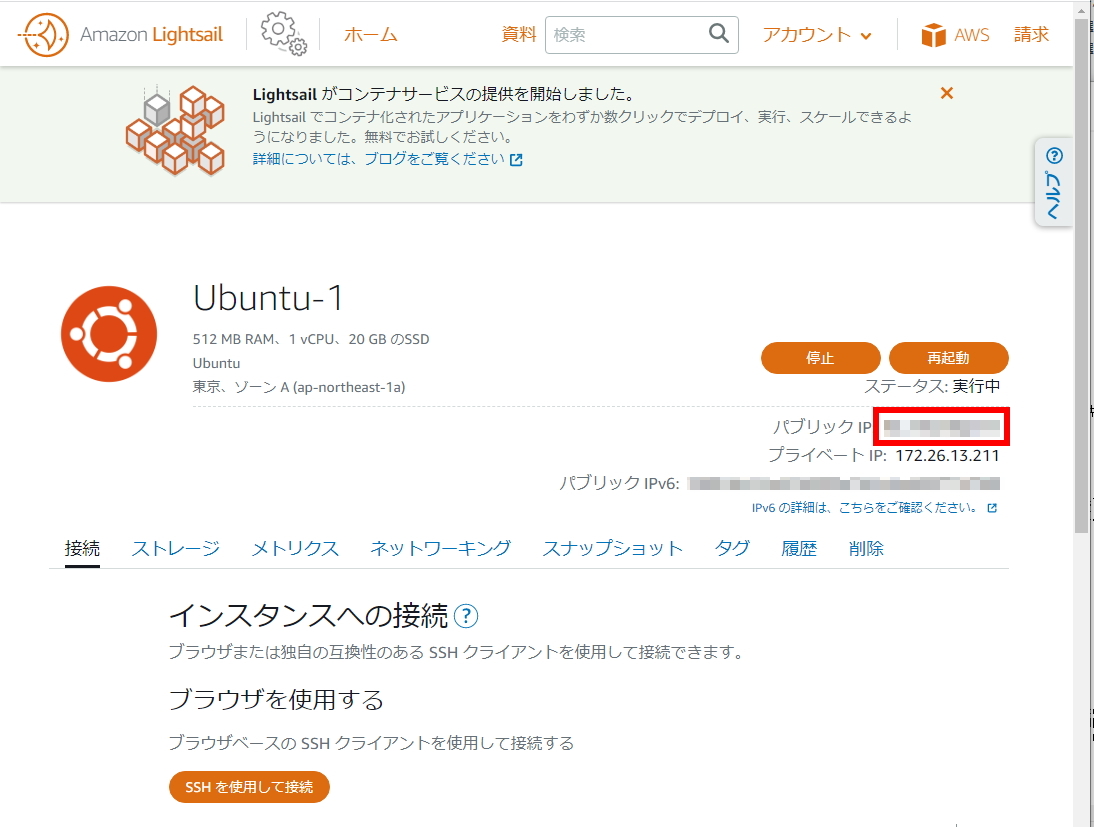The width and height of the screenshot is (1094, 827).
Task: Click the 512 MB RAM specs text
Action: pyautogui.click(x=310, y=339)
